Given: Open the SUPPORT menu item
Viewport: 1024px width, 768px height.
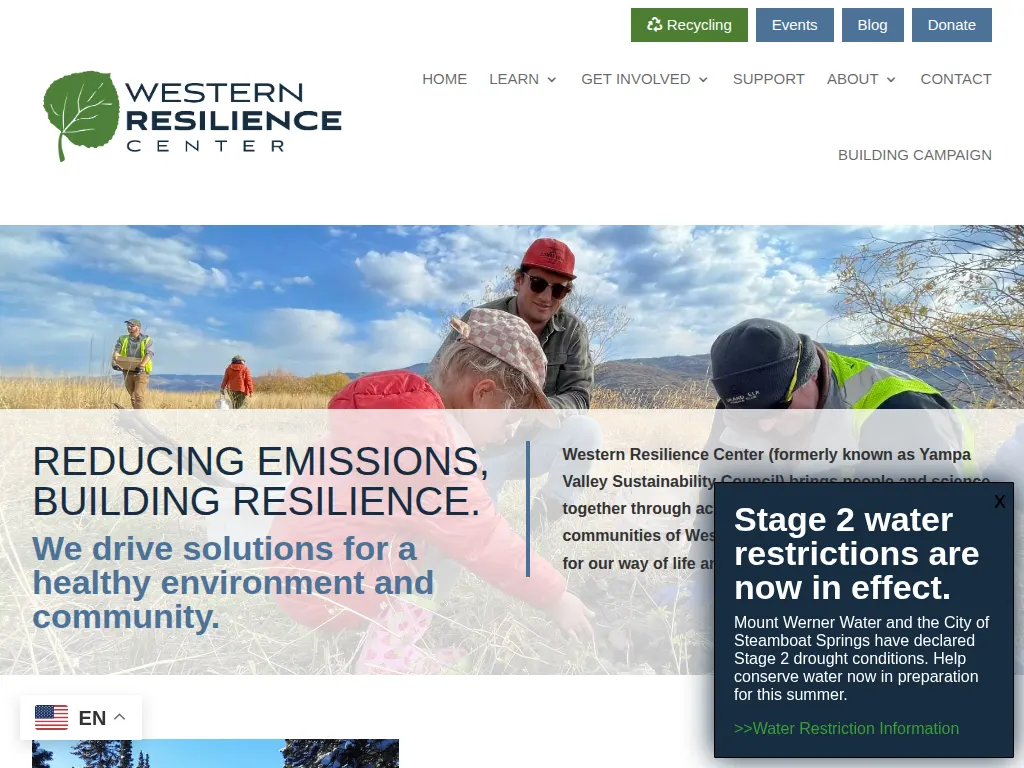Looking at the screenshot, I should pyautogui.click(x=768, y=79).
